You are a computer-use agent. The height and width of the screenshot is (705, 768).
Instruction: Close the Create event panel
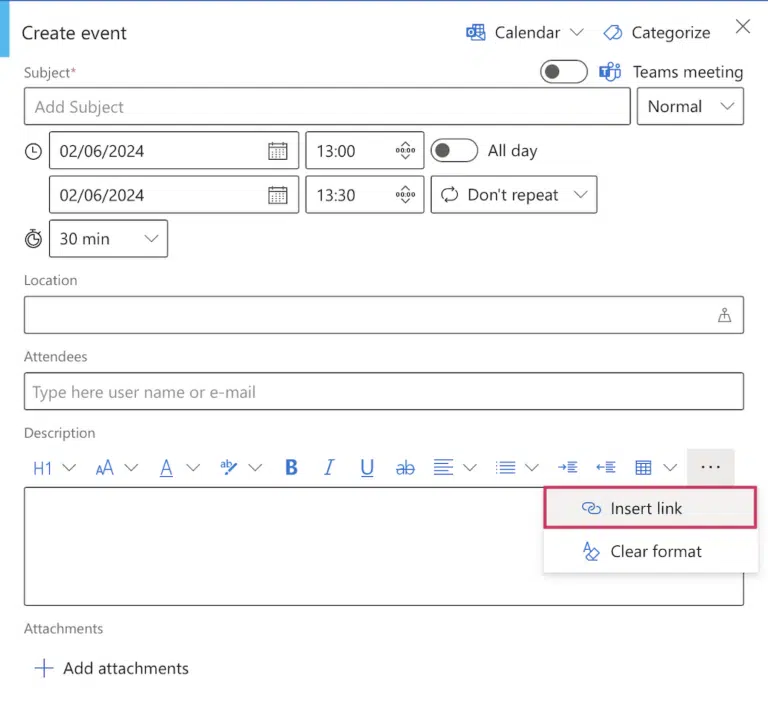click(x=743, y=26)
